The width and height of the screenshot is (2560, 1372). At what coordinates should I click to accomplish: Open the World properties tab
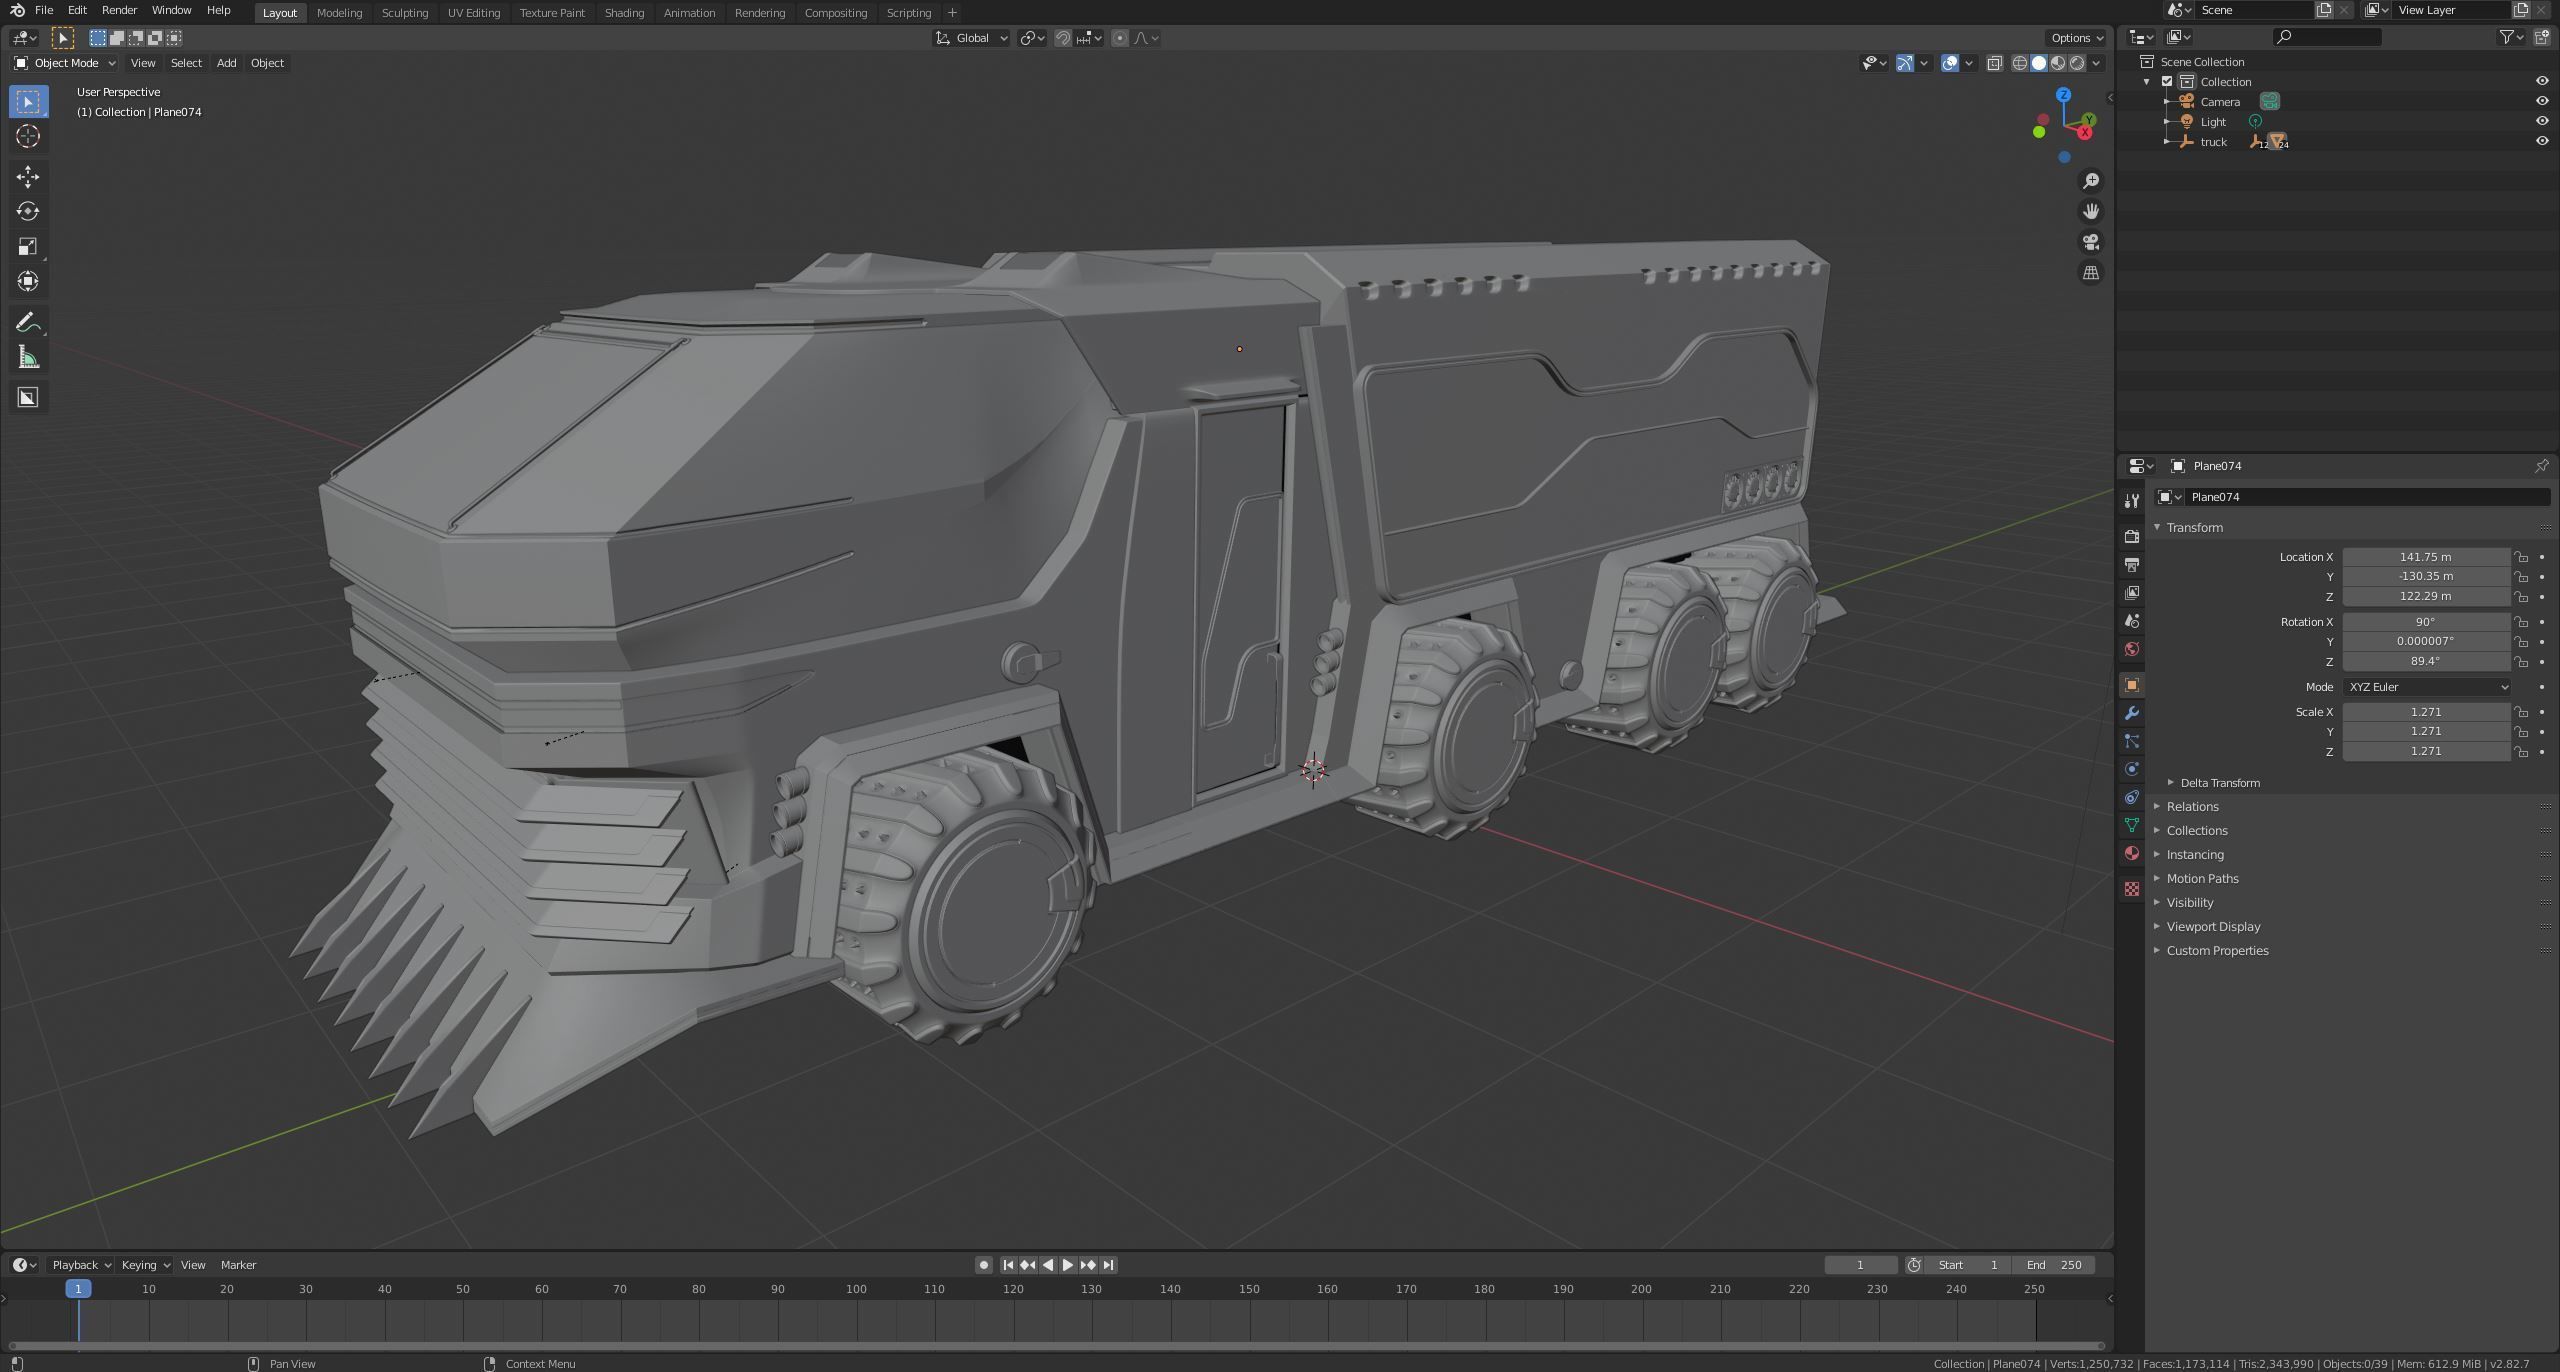point(2132,649)
